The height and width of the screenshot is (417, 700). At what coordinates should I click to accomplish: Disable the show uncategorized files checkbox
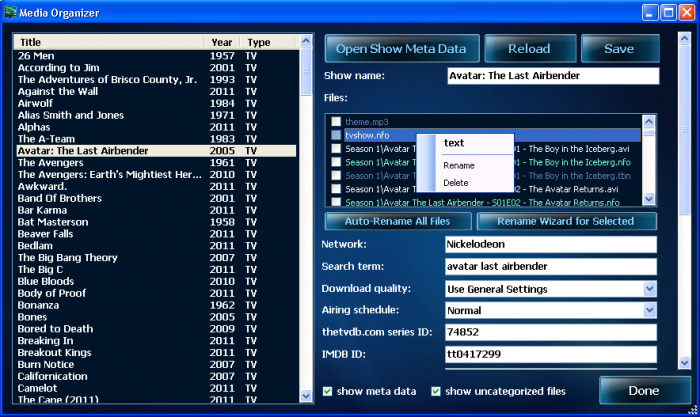click(x=436, y=392)
